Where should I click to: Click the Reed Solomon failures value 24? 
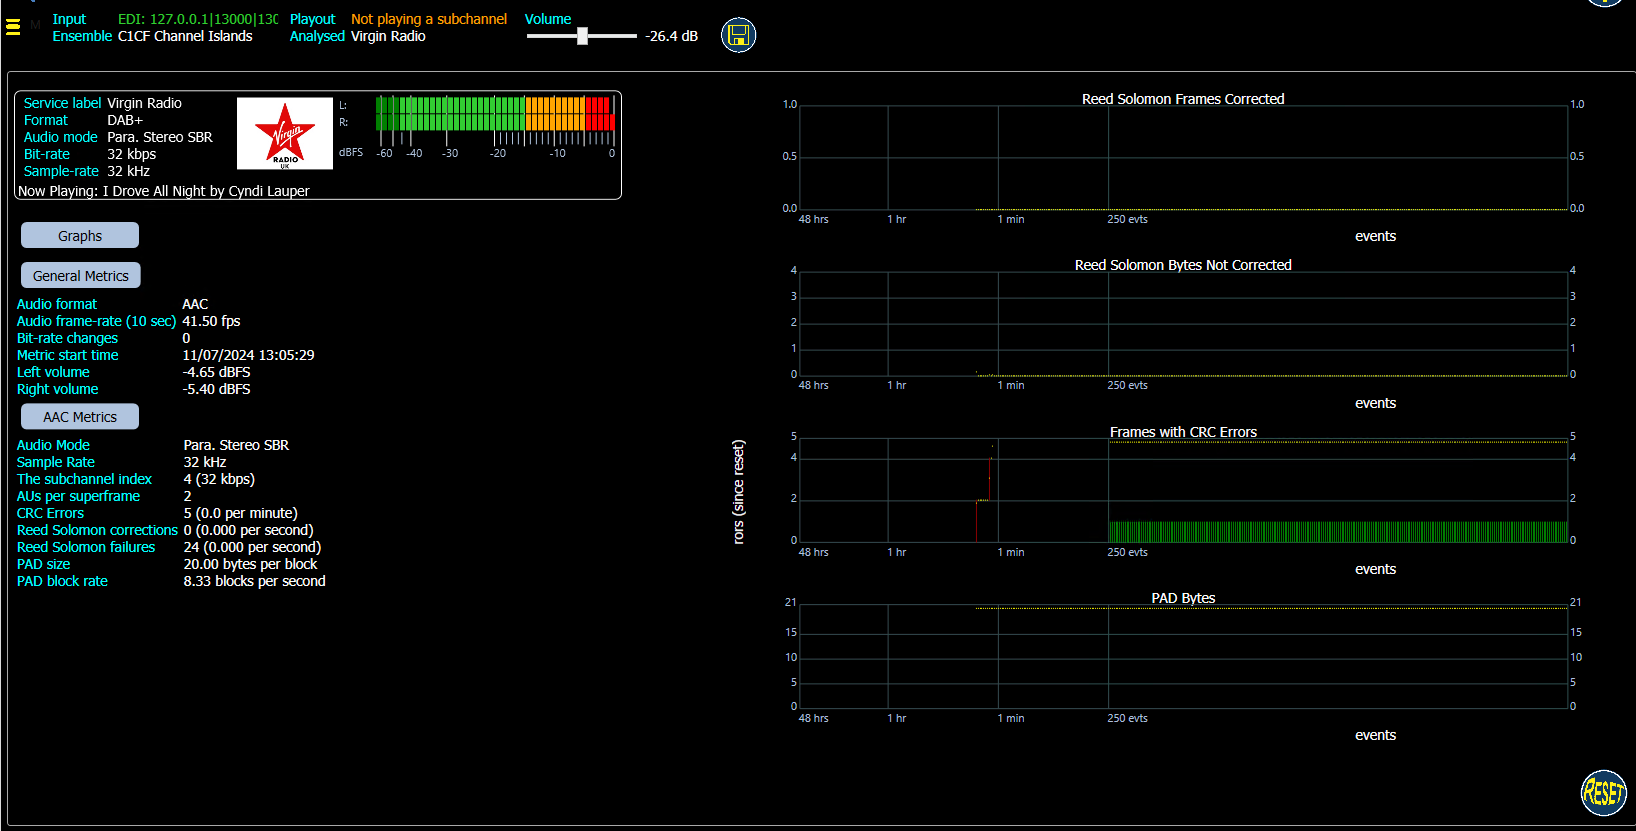coord(252,547)
